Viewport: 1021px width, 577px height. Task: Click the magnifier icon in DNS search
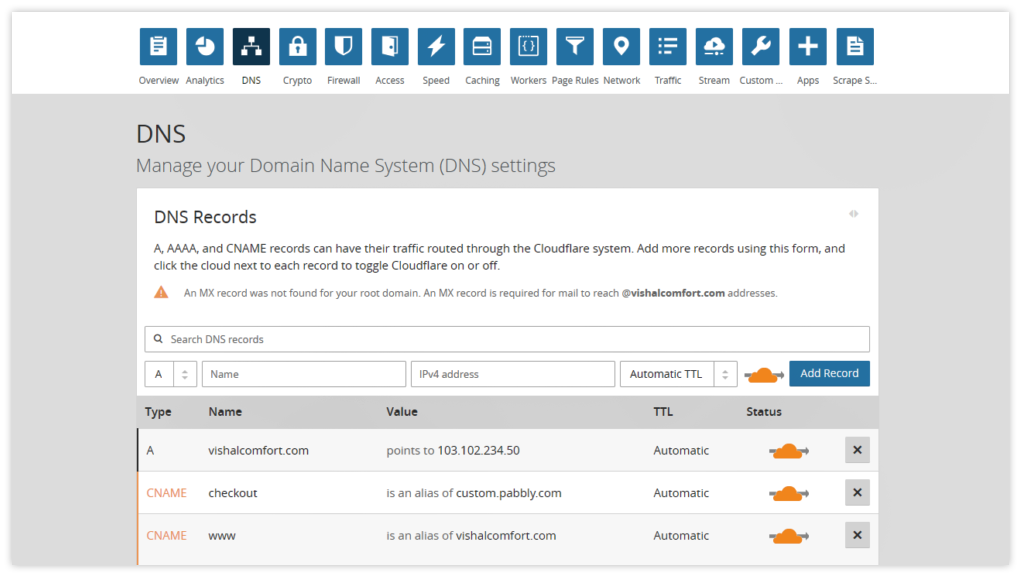(158, 339)
